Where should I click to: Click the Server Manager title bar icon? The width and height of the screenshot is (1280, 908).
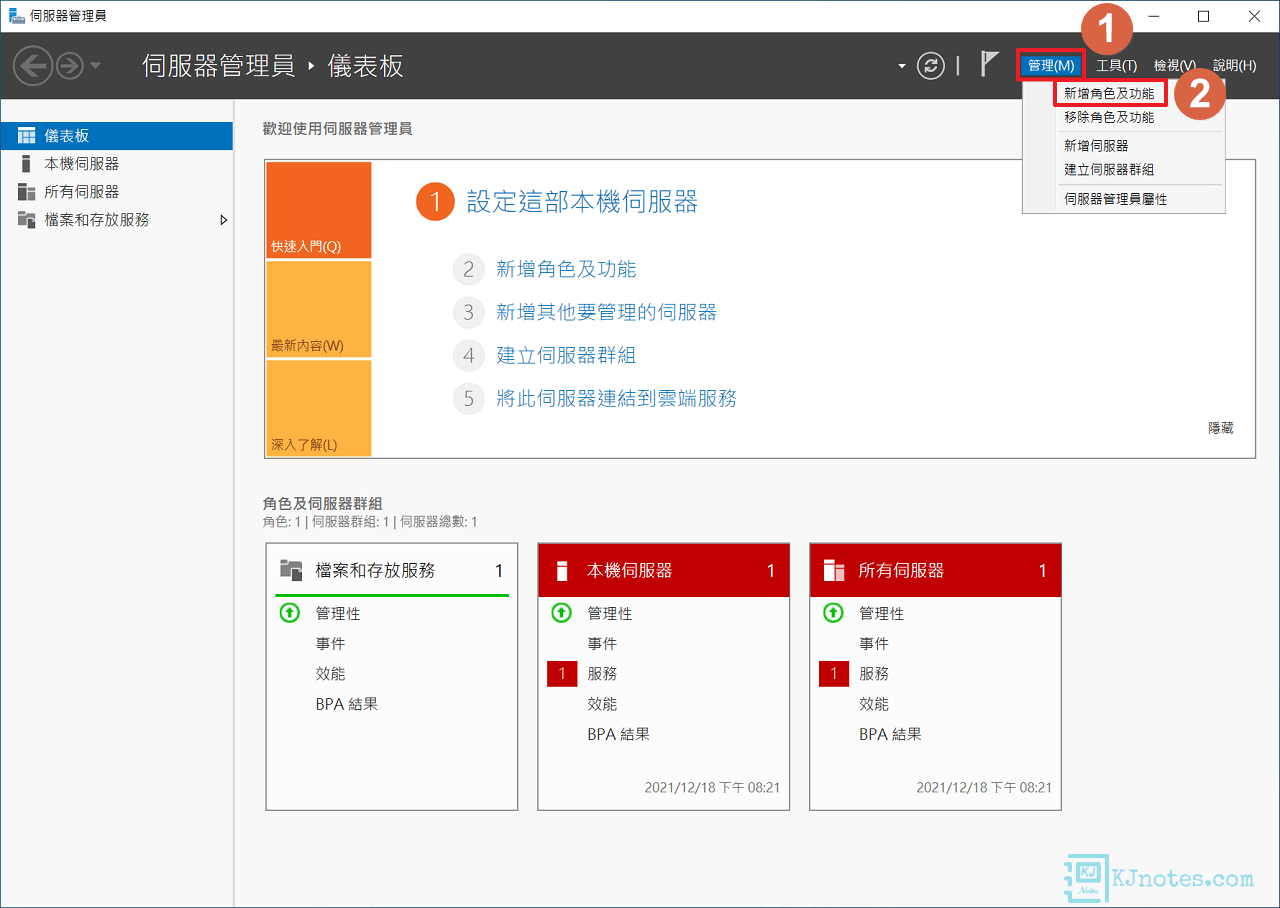coord(17,16)
